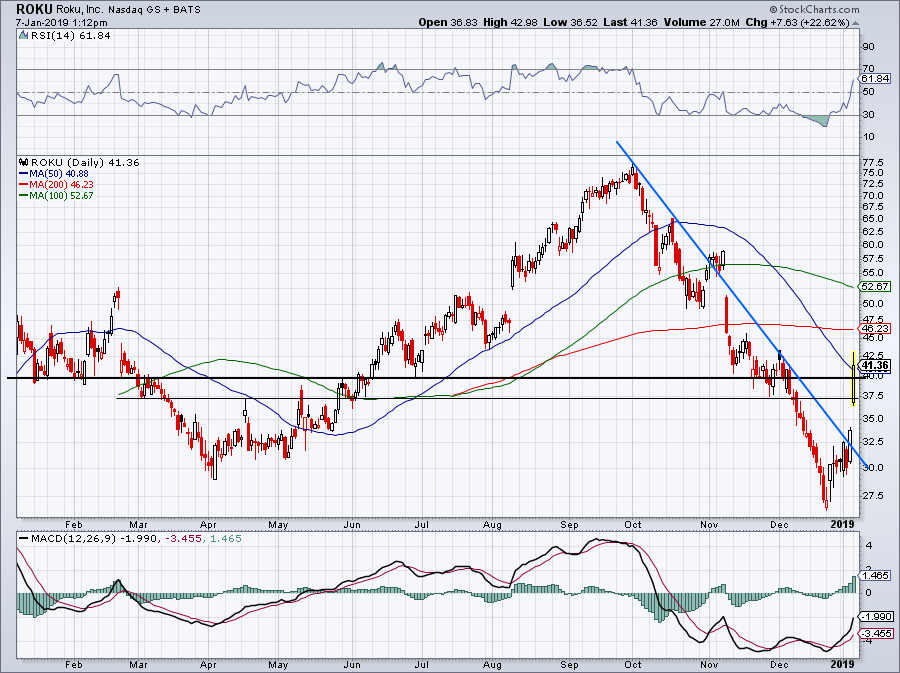Click the 70 overbought level on RSI axis
Image resolution: width=900 pixels, height=673 pixels.
point(868,69)
